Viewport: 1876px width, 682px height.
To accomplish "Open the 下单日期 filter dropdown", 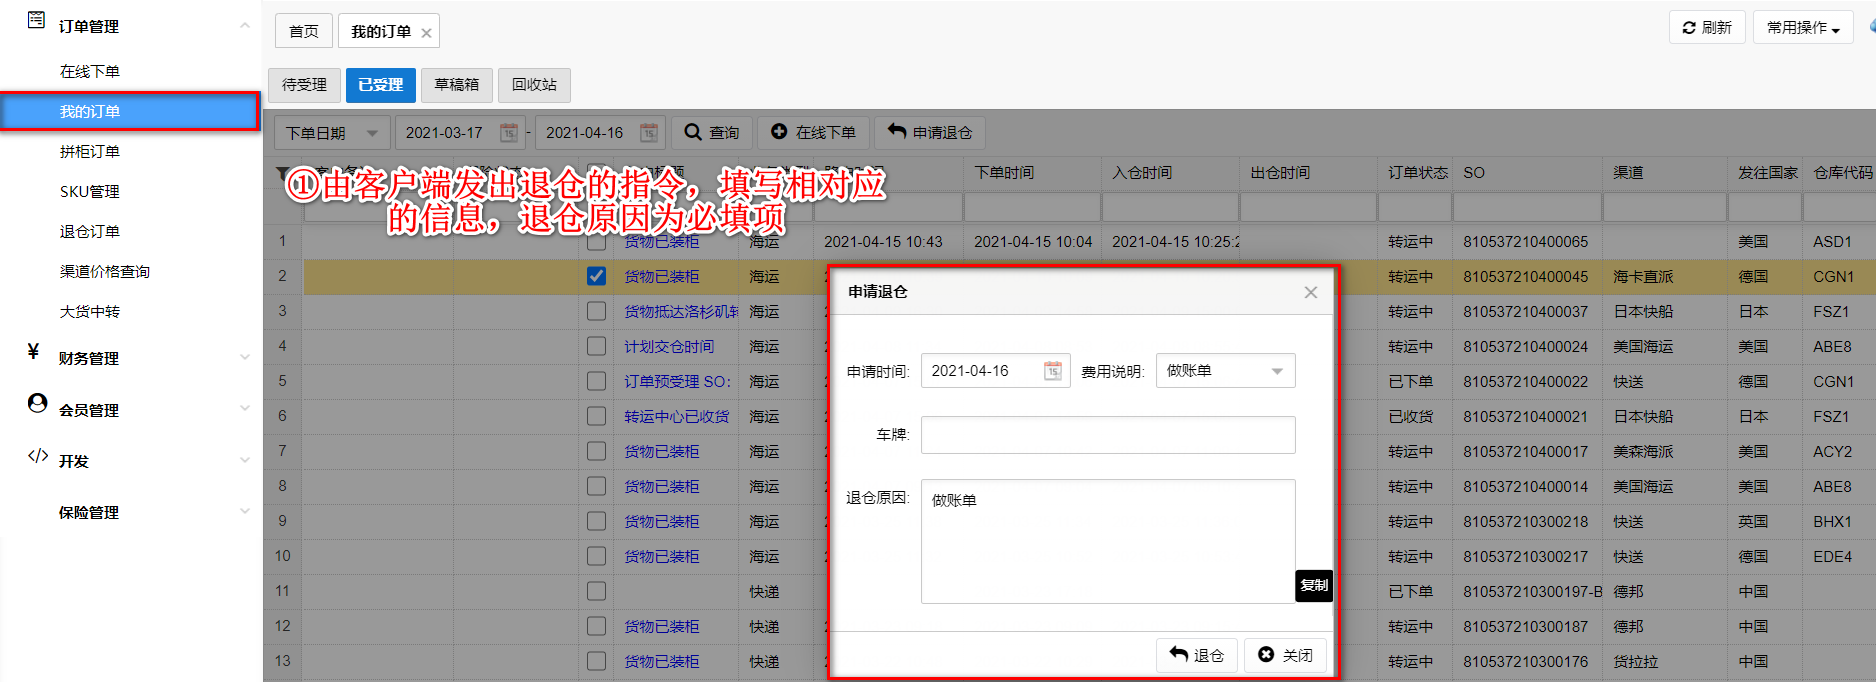I will [331, 133].
